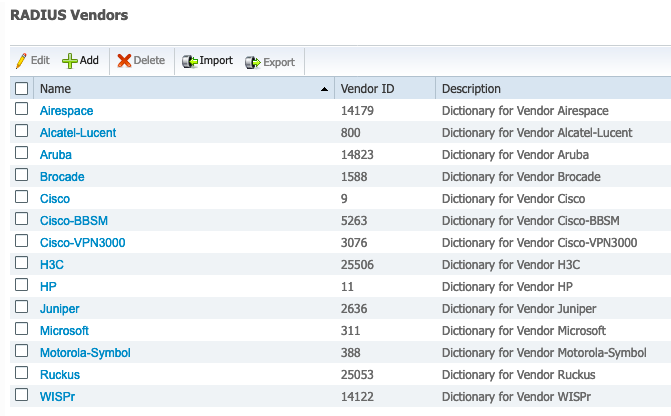Check the Juniper row checkbox
Image resolution: width=671 pixels, height=416 pixels.
[x=21, y=307]
